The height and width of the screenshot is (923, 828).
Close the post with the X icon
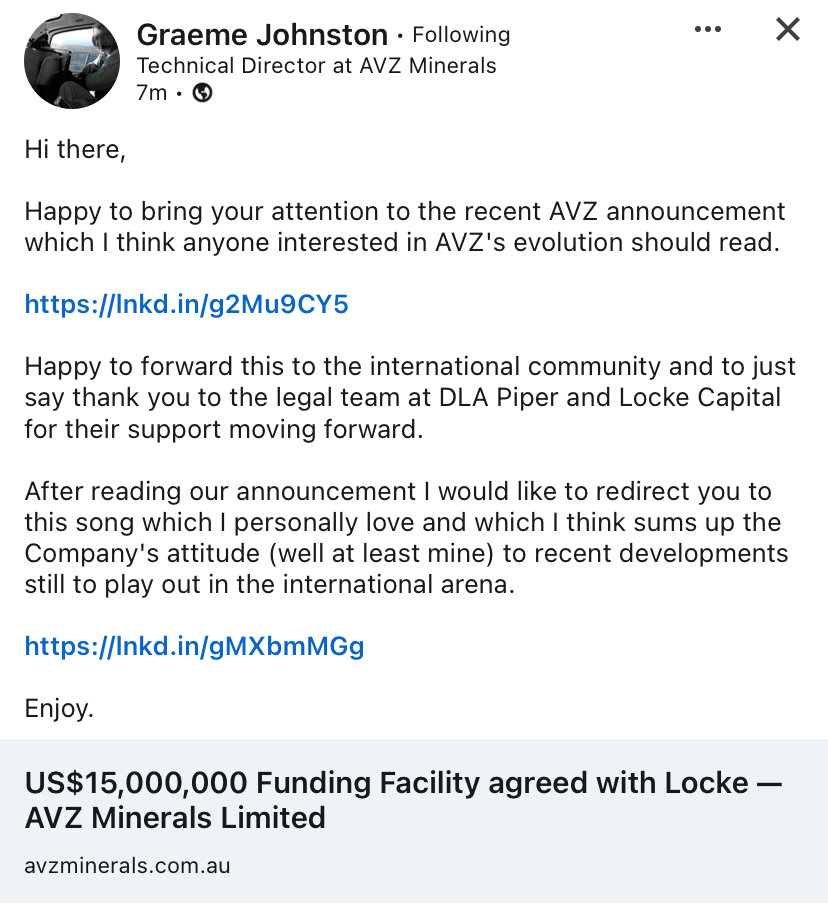coord(788,30)
